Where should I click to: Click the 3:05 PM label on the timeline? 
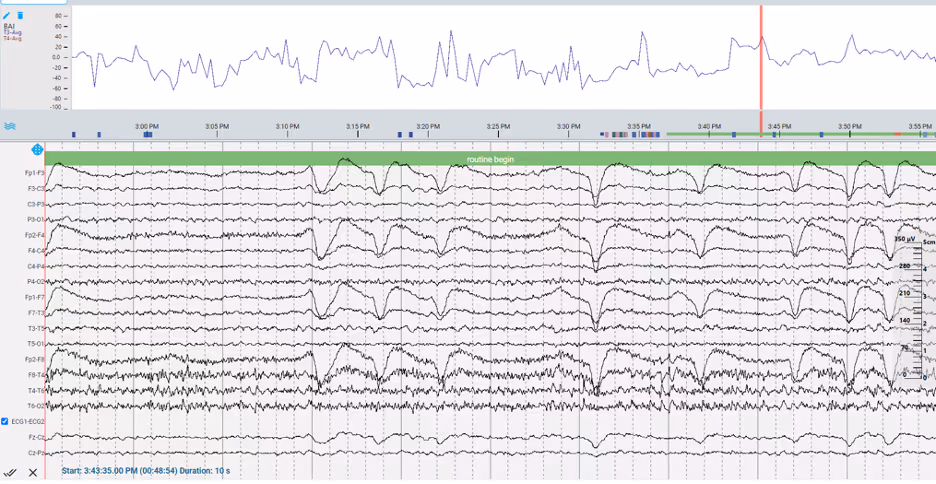tap(217, 127)
